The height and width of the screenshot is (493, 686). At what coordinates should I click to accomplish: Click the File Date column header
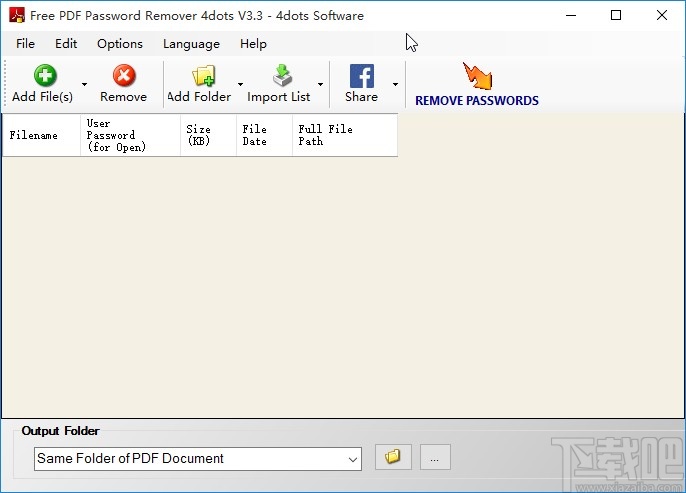click(x=264, y=135)
